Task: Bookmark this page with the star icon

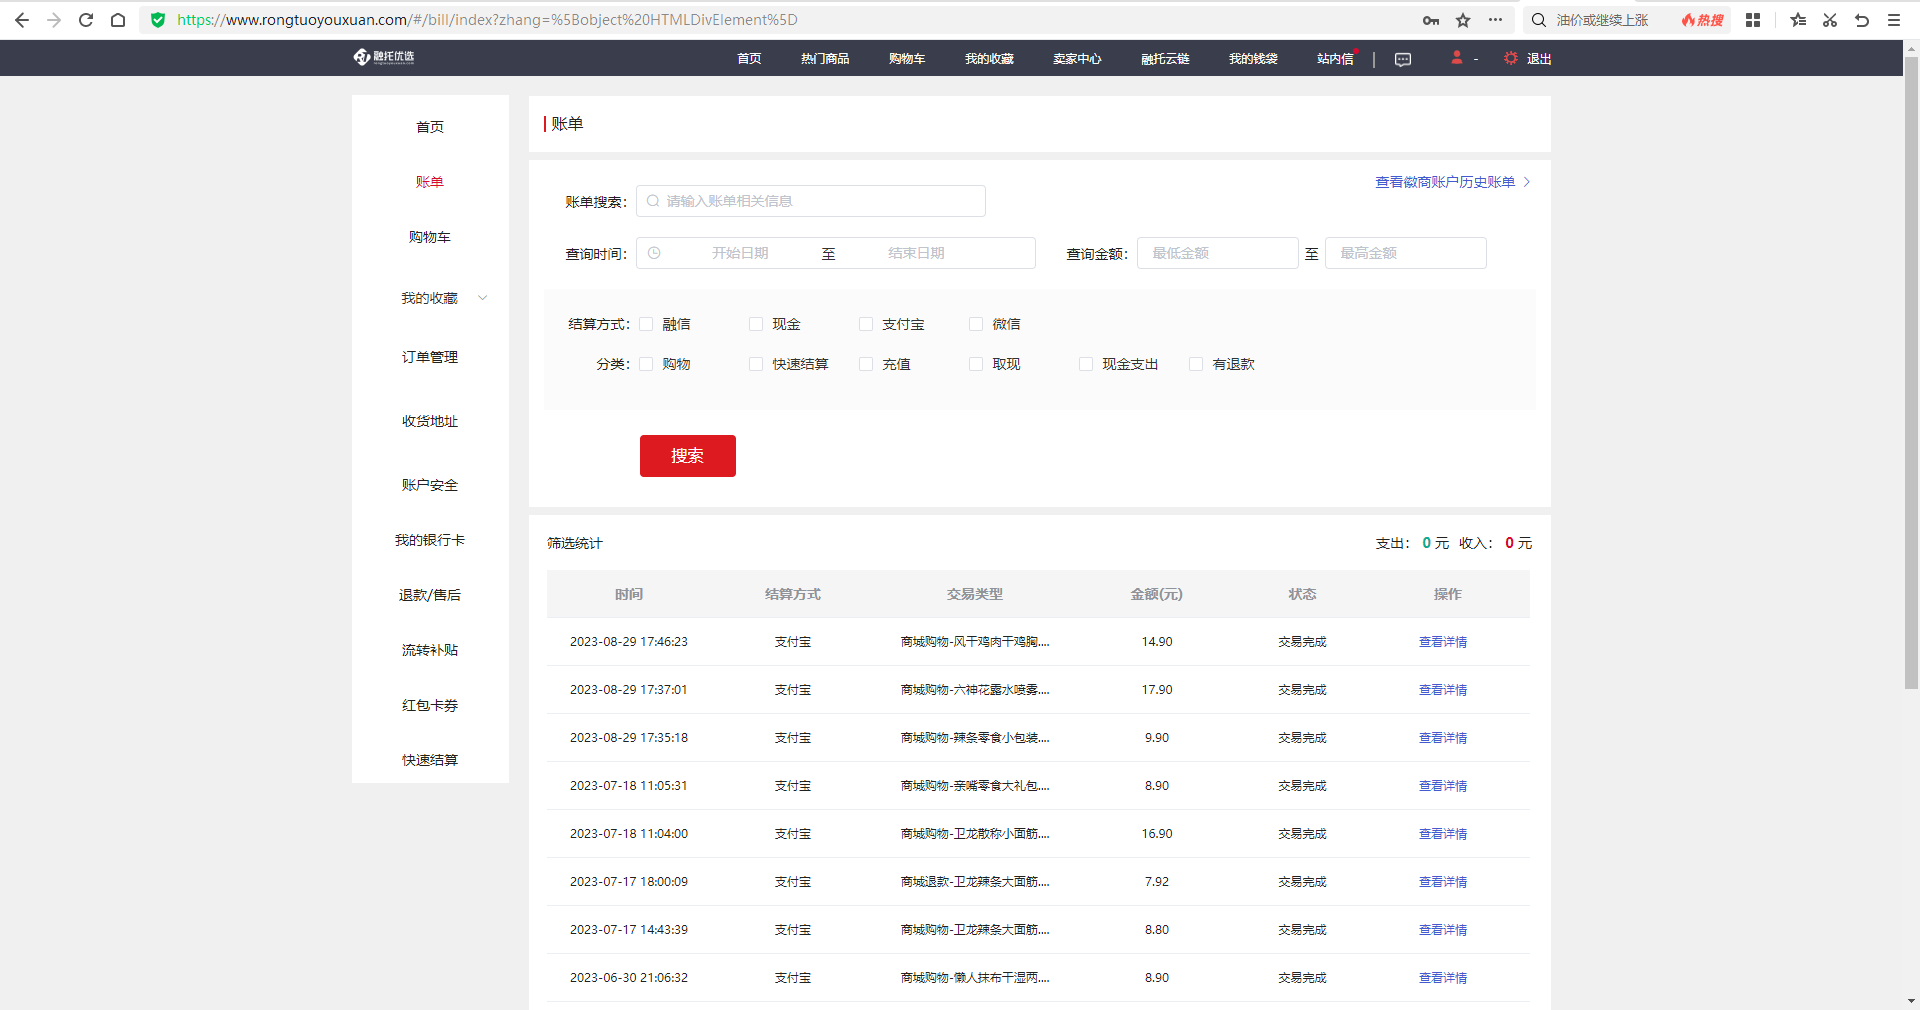Action: (1463, 20)
